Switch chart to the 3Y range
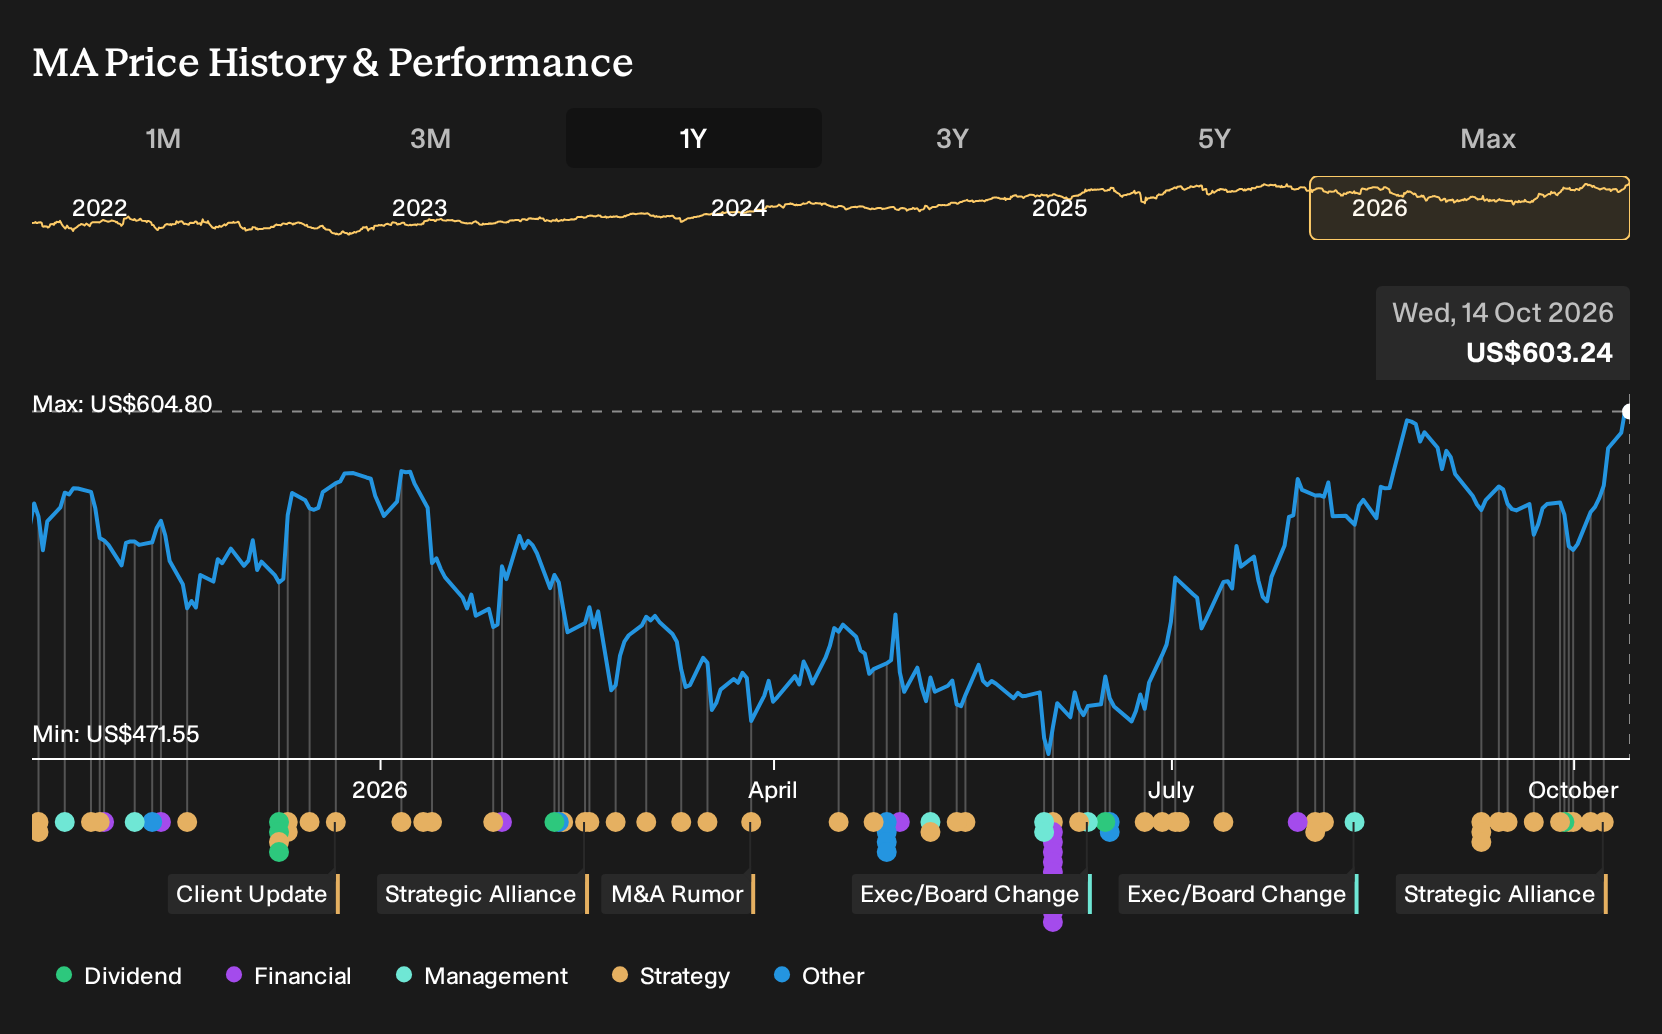The width and height of the screenshot is (1662, 1034). point(952,138)
